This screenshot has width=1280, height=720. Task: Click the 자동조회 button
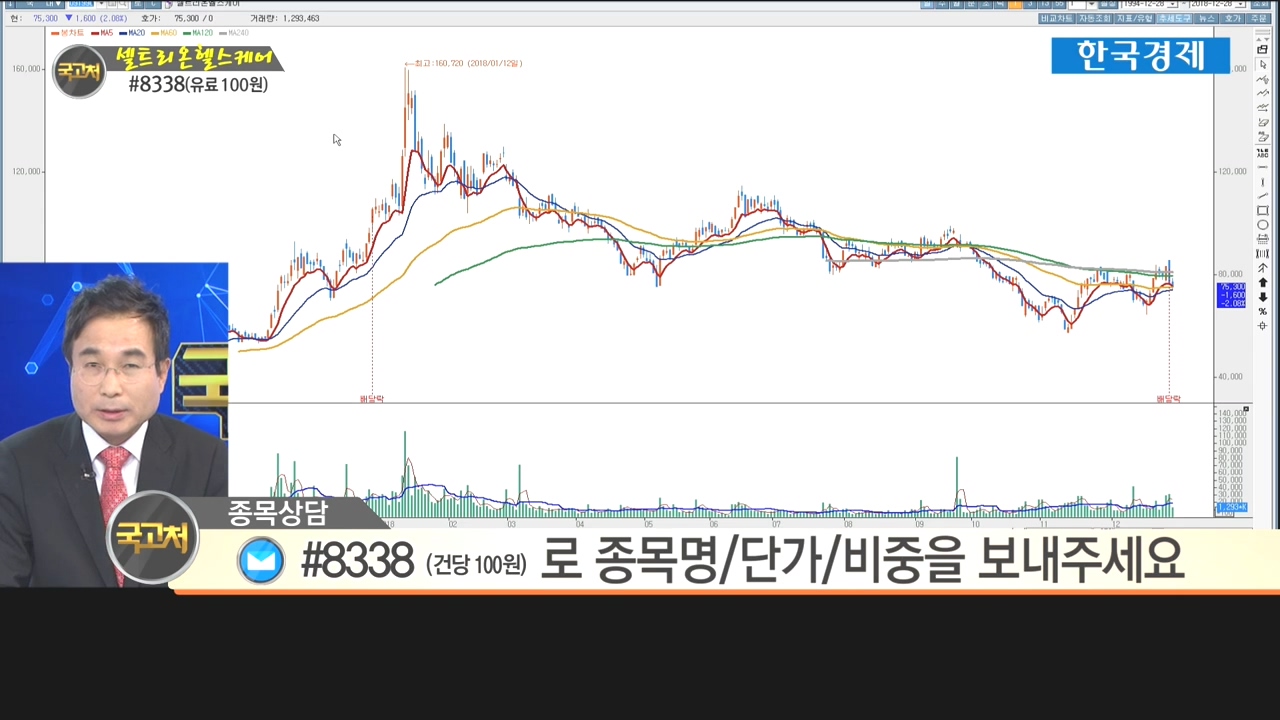(1095, 18)
